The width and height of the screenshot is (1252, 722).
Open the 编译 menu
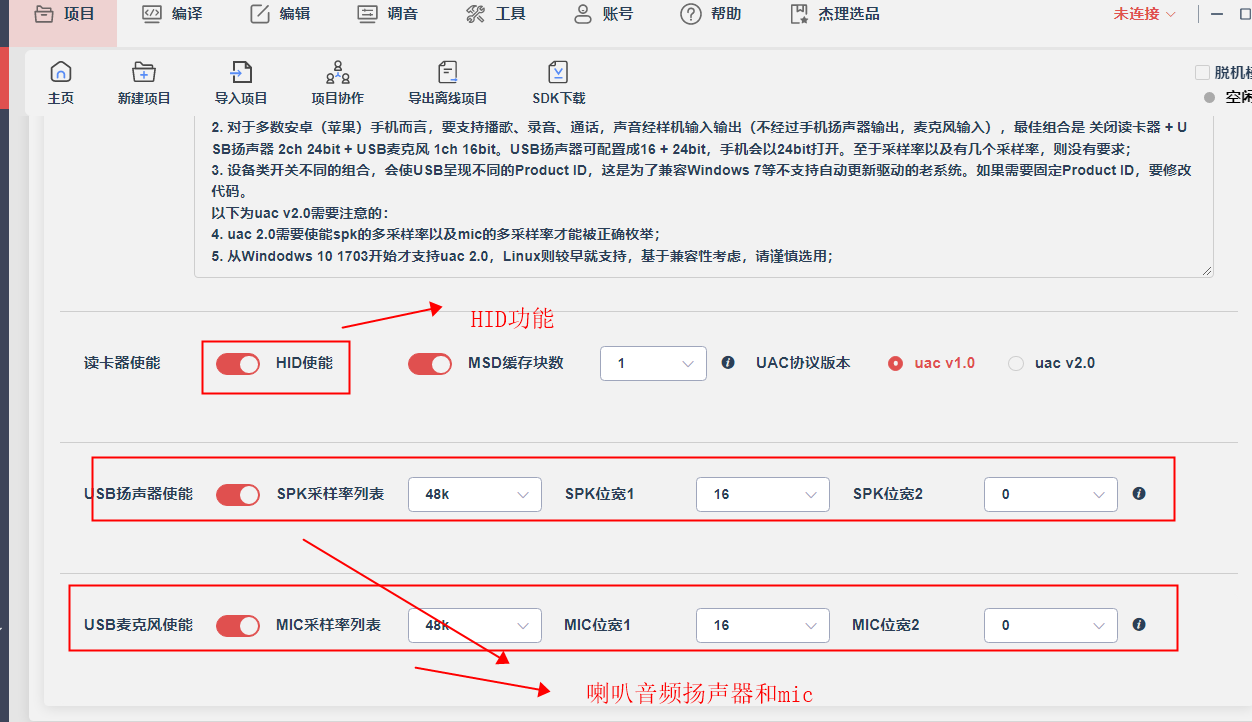coord(171,14)
